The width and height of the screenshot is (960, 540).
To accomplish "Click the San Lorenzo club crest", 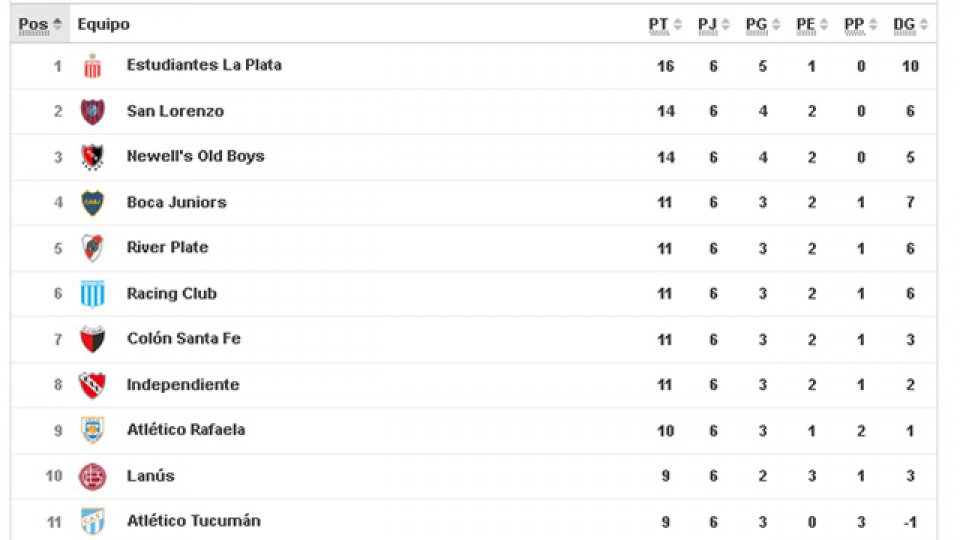I will click(x=92, y=112).
